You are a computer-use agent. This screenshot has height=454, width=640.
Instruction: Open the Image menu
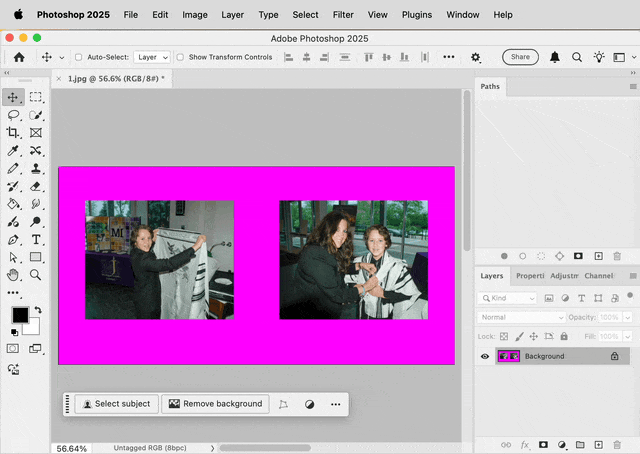click(x=195, y=15)
